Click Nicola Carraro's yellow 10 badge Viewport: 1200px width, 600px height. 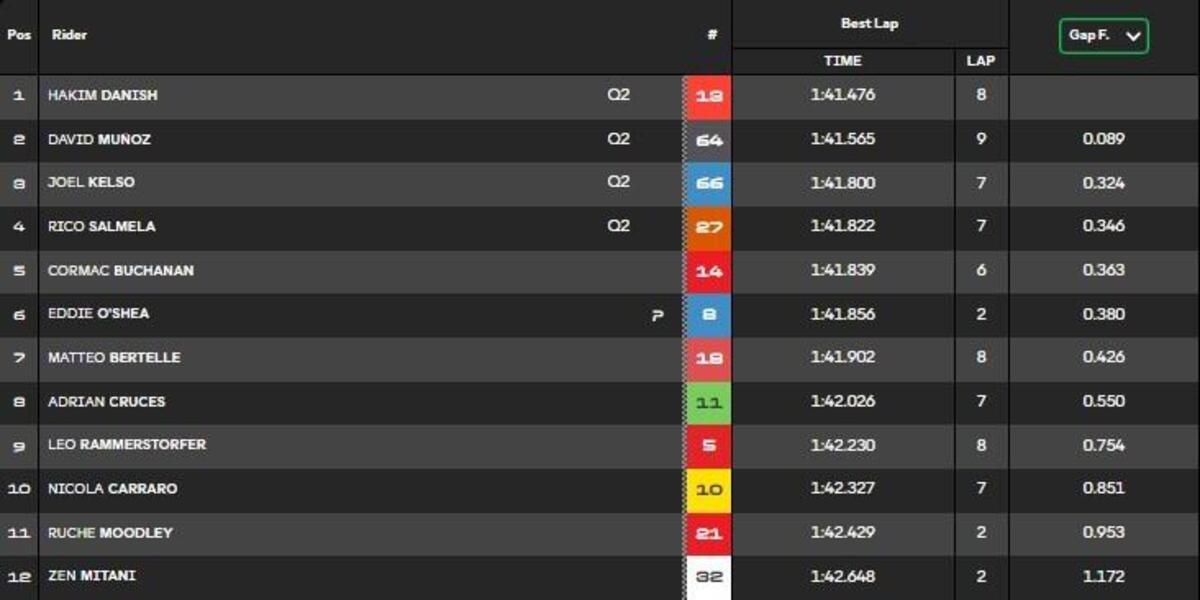point(708,489)
